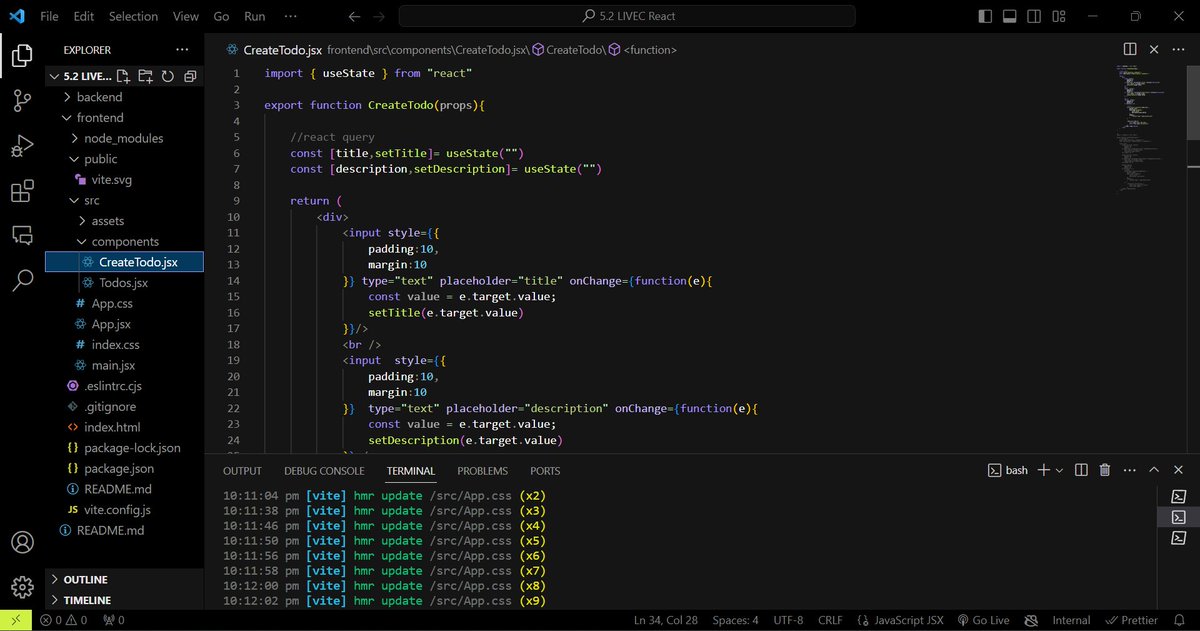Screen dimensions: 1200x631
Task: Select the first terminal instance in list
Action: pos(1179,496)
